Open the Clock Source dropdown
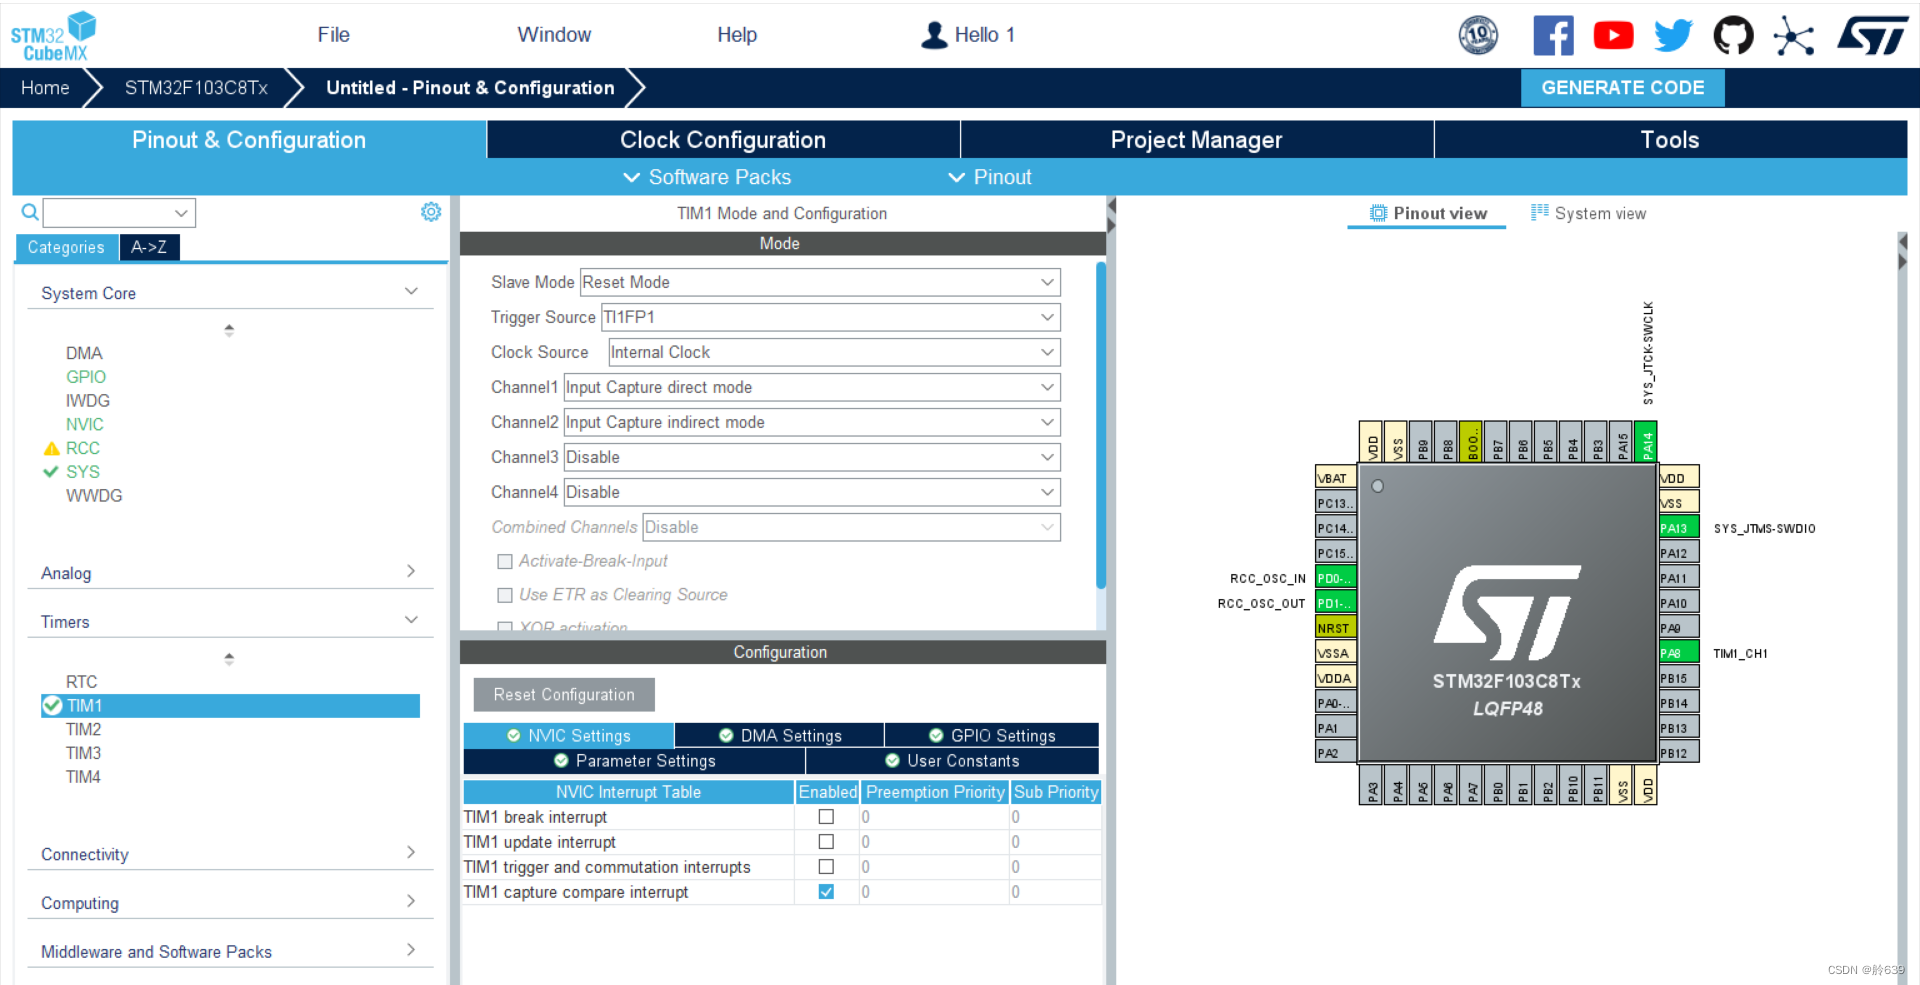 click(834, 352)
